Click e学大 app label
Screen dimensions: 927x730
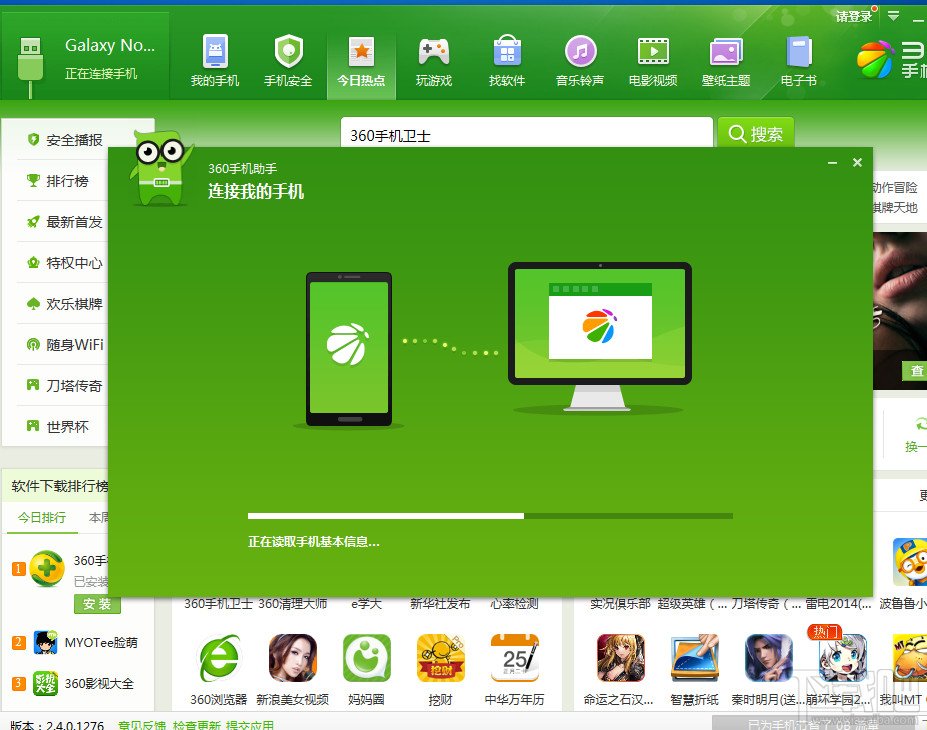click(x=367, y=604)
